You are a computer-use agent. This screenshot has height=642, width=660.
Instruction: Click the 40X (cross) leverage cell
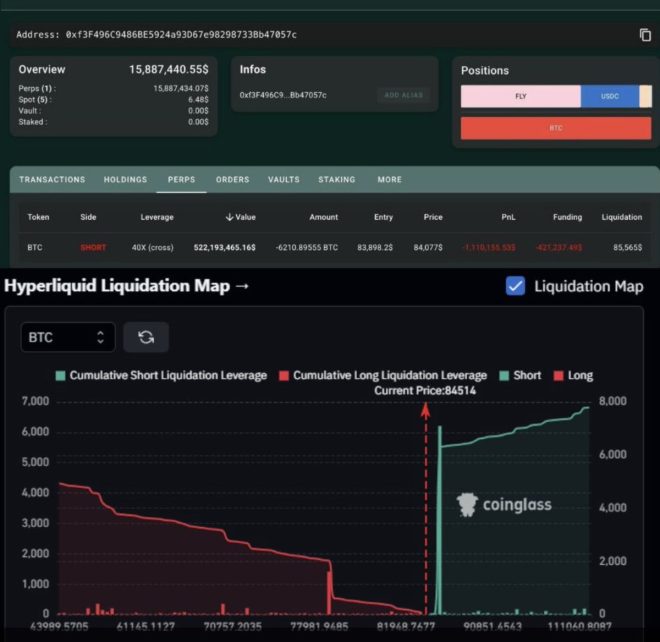click(152, 248)
